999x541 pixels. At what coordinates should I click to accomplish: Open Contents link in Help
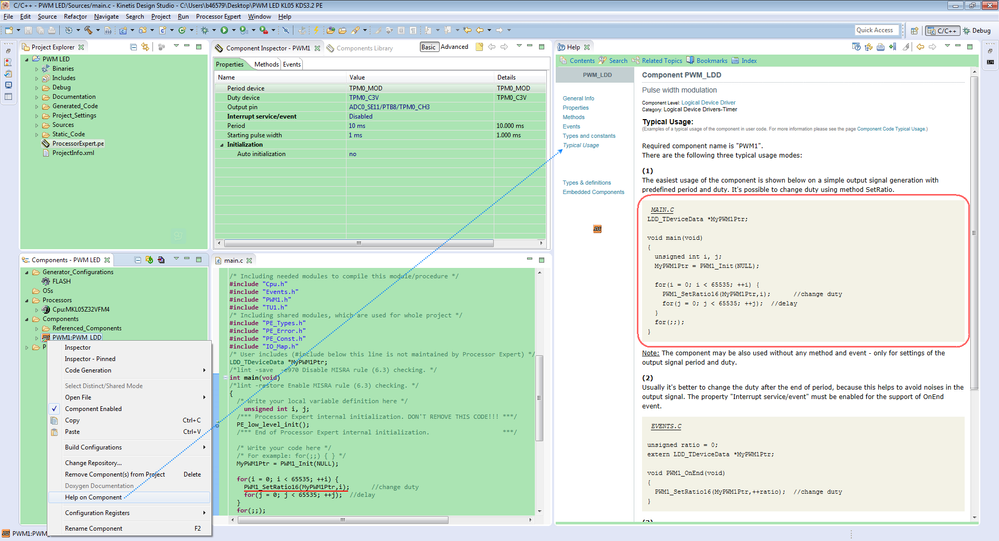pyautogui.click(x=582, y=61)
